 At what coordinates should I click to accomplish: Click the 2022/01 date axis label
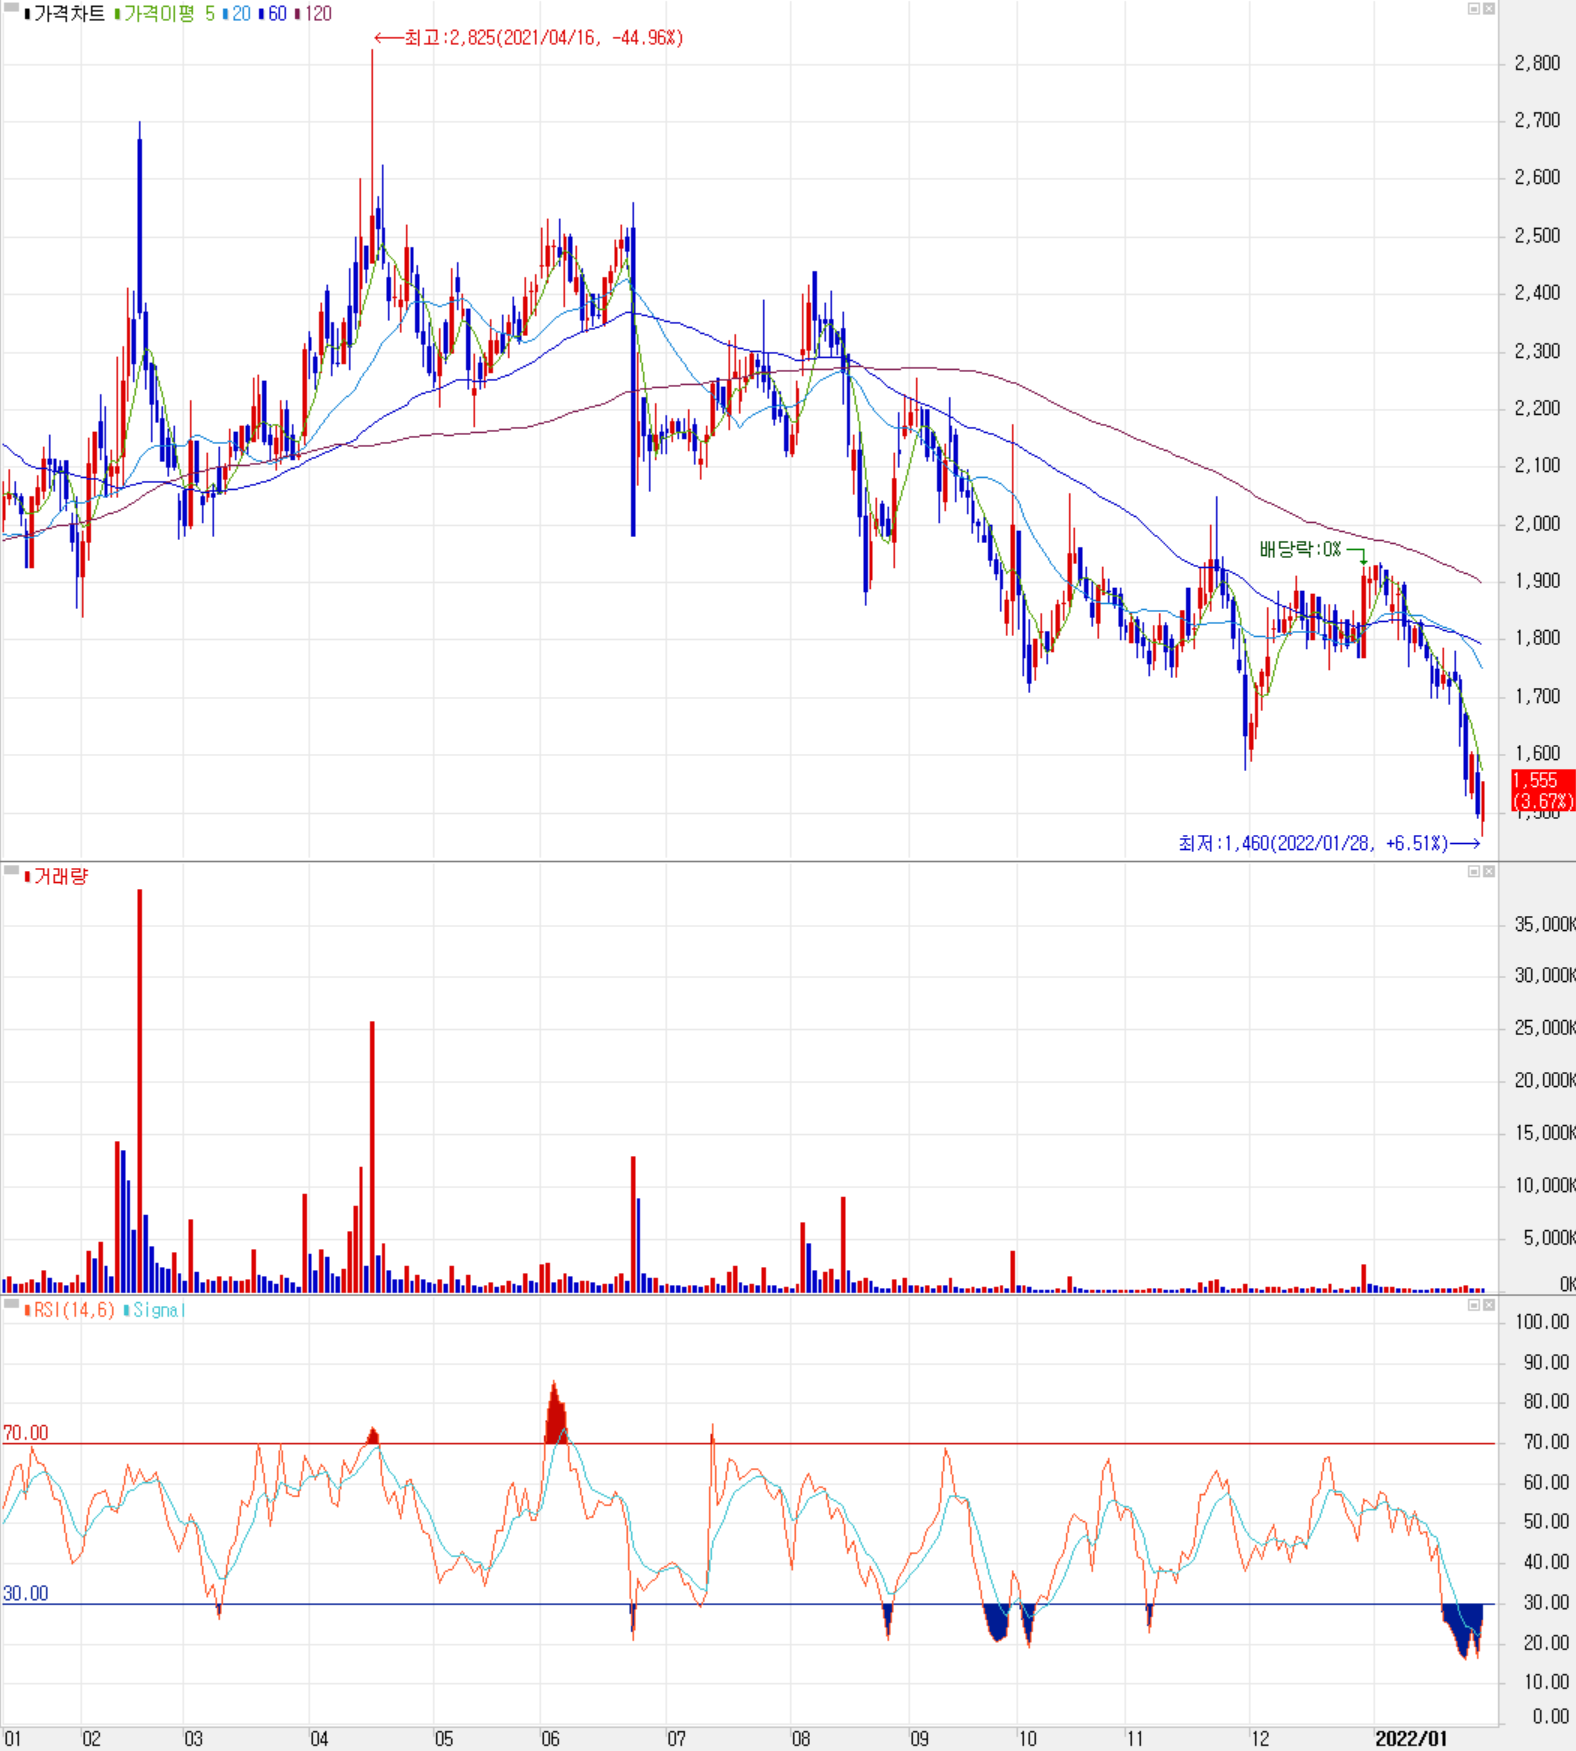(1410, 1738)
